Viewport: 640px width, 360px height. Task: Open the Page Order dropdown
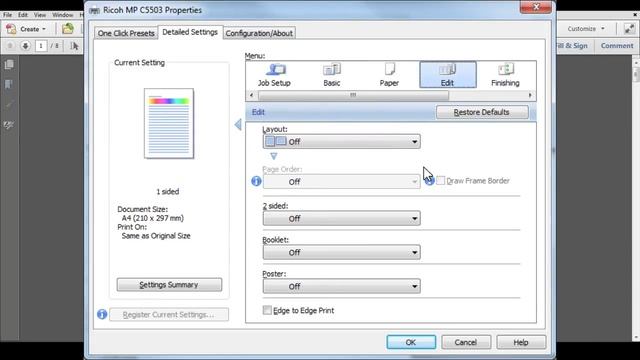tap(342, 182)
